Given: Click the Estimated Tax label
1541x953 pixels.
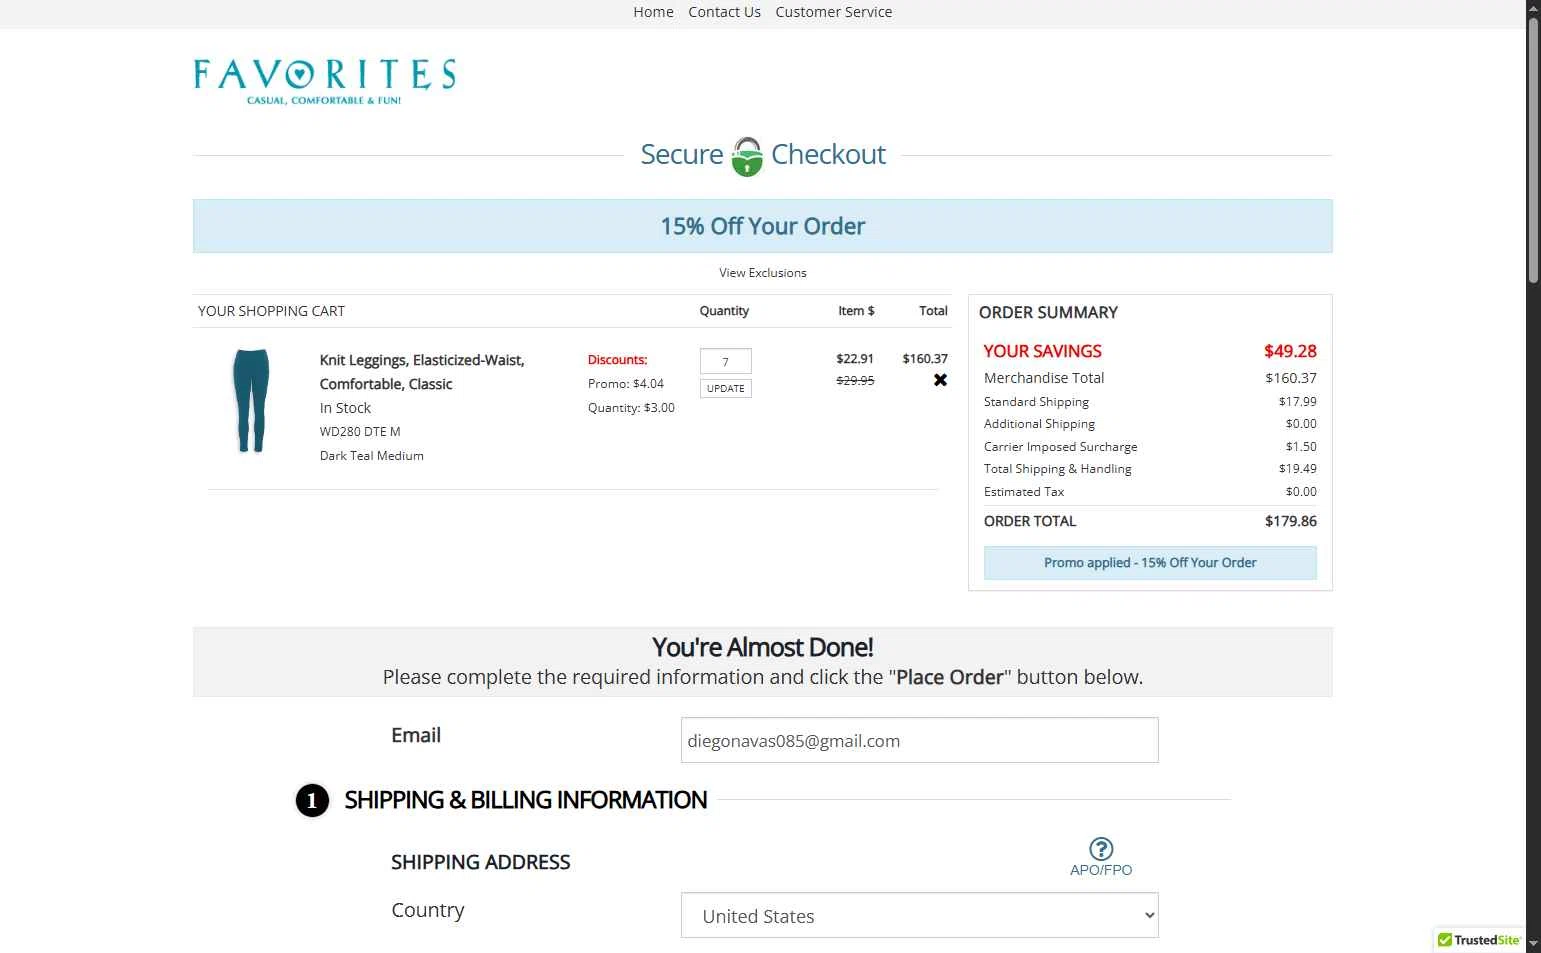Looking at the screenshot, I should (1023, 492).
